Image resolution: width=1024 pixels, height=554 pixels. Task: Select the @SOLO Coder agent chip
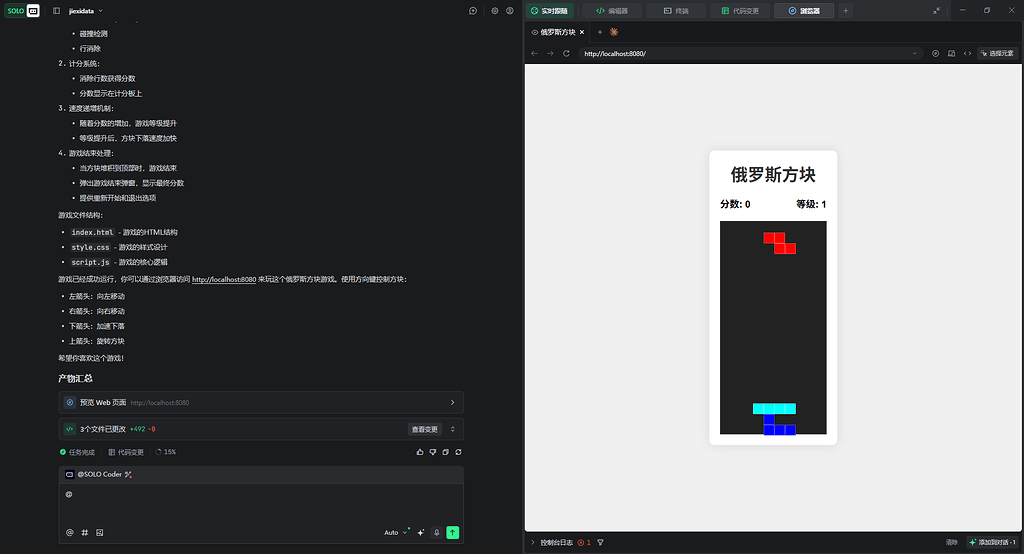[94, 474]
